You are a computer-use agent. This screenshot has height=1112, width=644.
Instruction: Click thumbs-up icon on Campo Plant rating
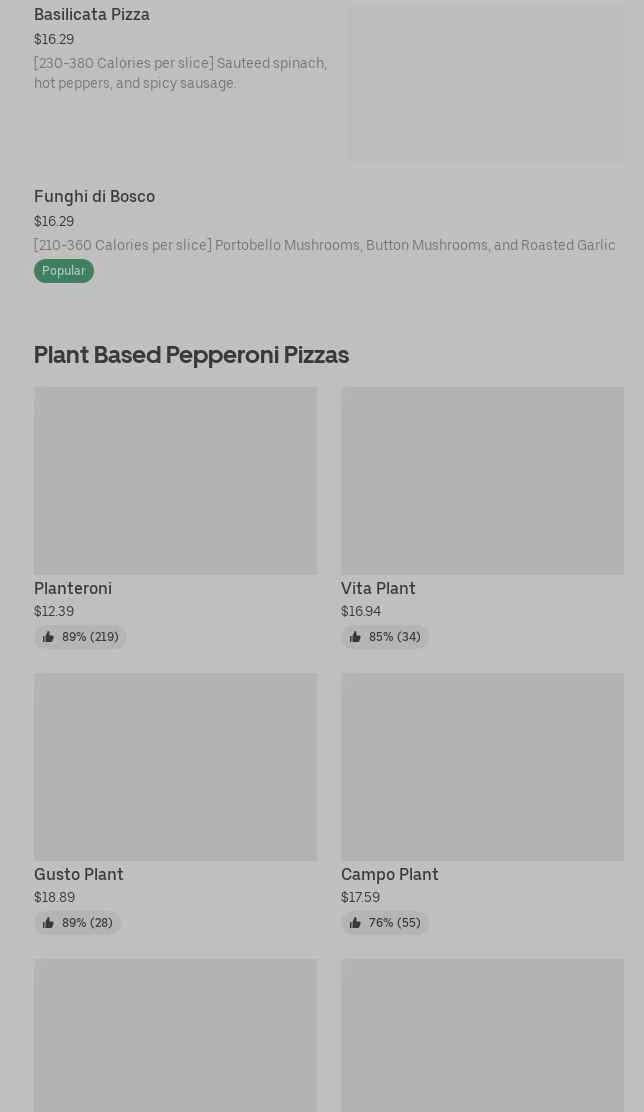[355, 923]
